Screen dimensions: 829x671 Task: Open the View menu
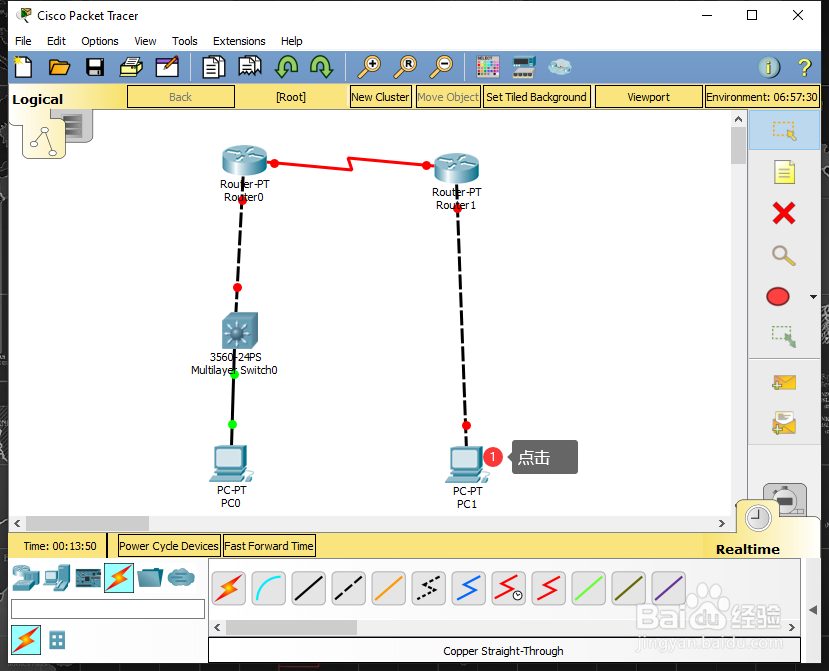pyautogui.click(x=145, y=41)
